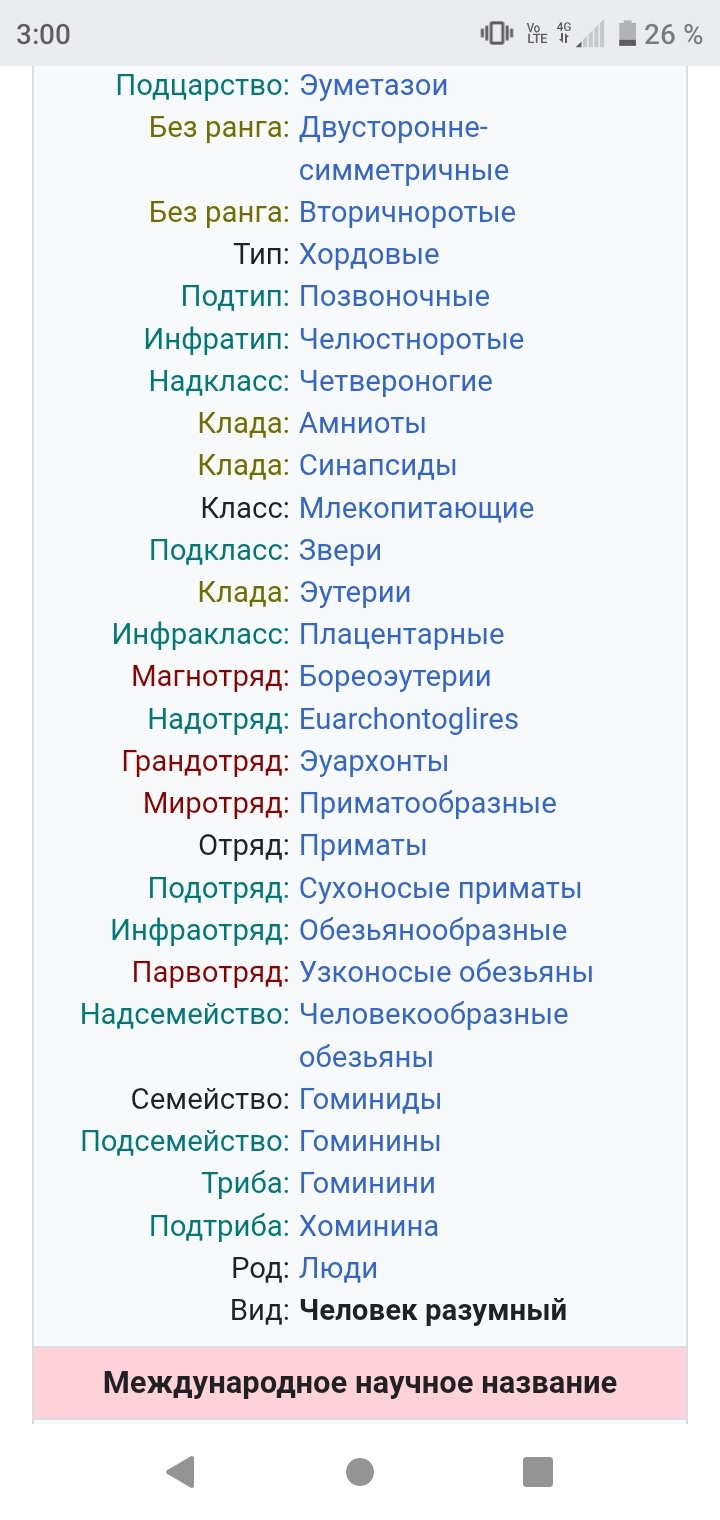720x1520 pixels.
Task: Tap the battery icon in status bar
Action: pyautogui.click(x=627, y=34)
